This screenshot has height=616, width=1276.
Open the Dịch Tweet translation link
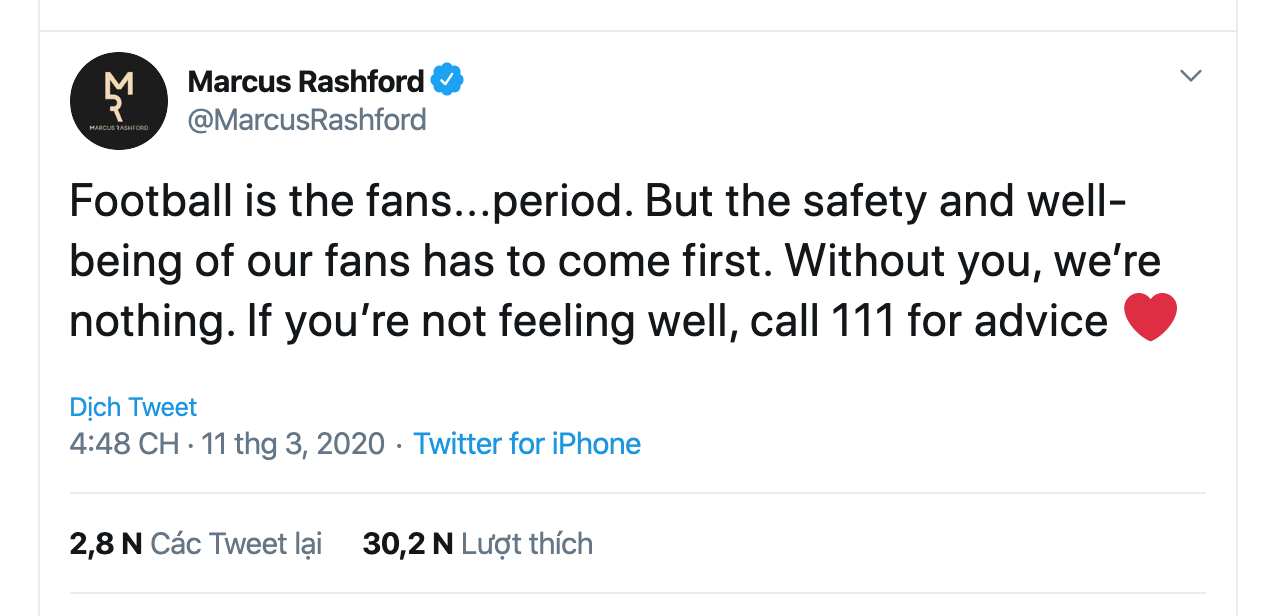(x=133, y=407)
